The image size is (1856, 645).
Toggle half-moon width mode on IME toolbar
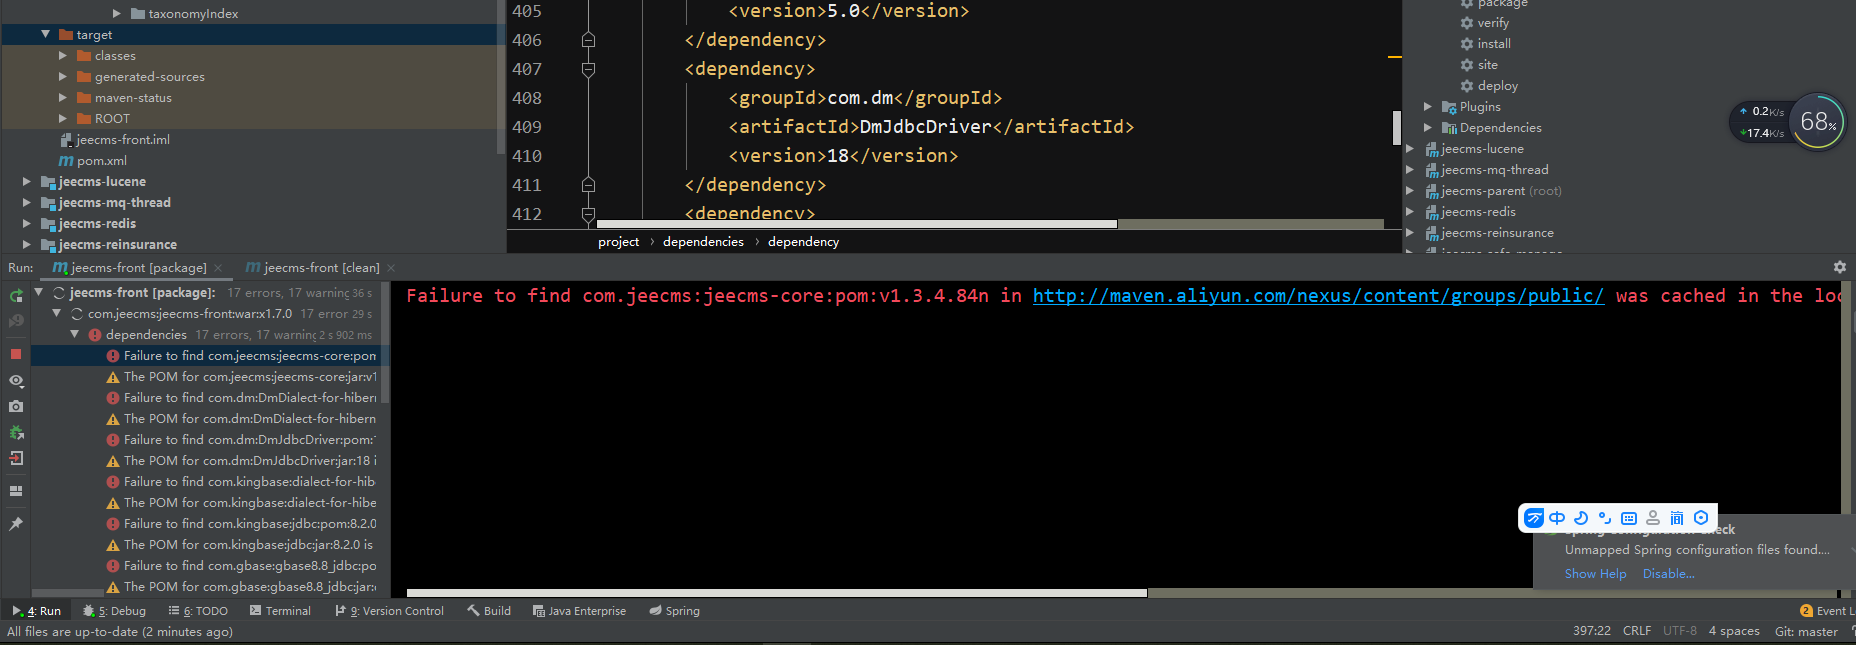[x=1581, y=518]
